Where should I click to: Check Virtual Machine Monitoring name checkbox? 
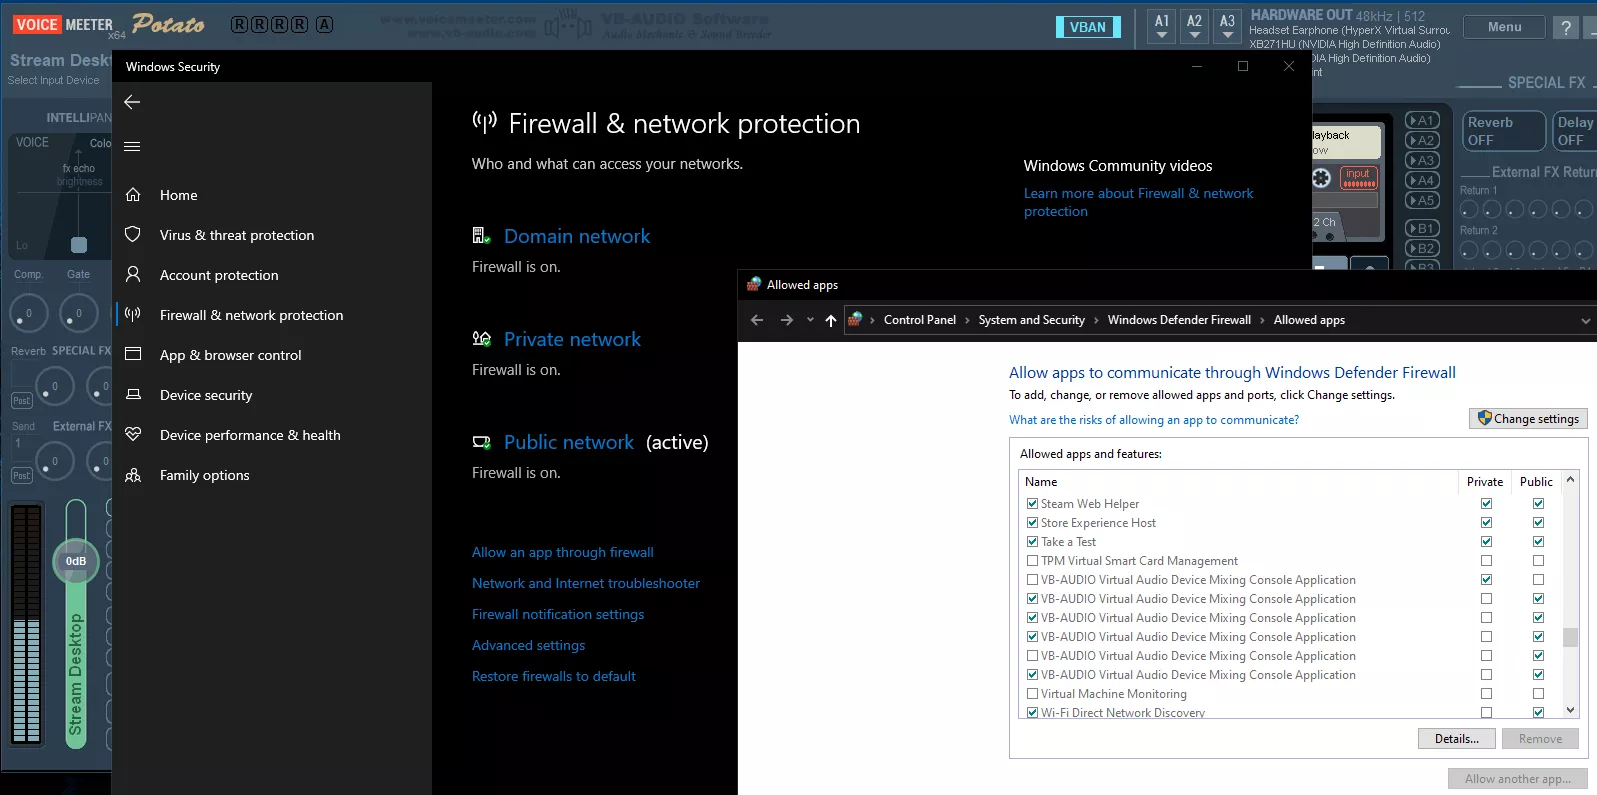[x=1032, y=694]
